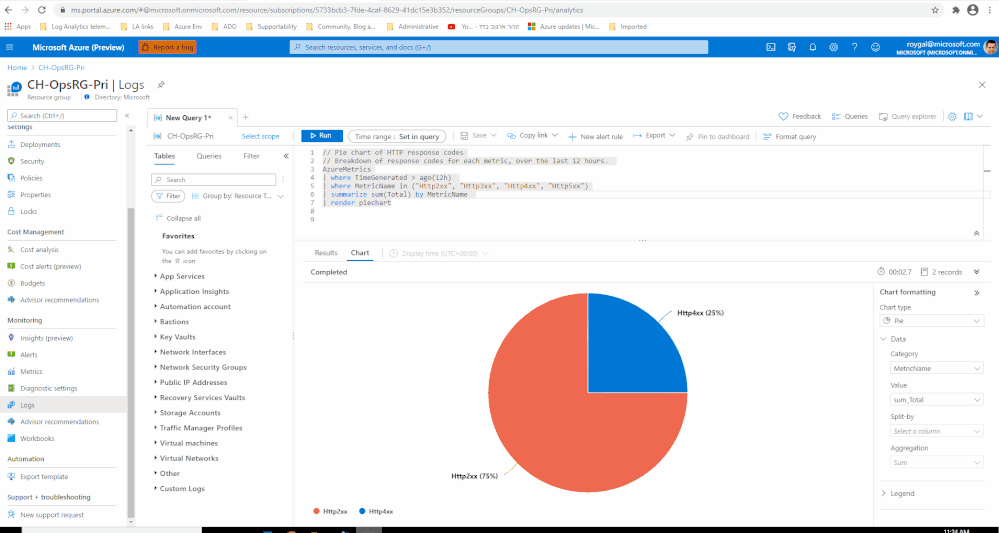Collapse the query editor pane
Image resolution: width=999 pixels, height=533 pixels.
[x=977, y=234]
